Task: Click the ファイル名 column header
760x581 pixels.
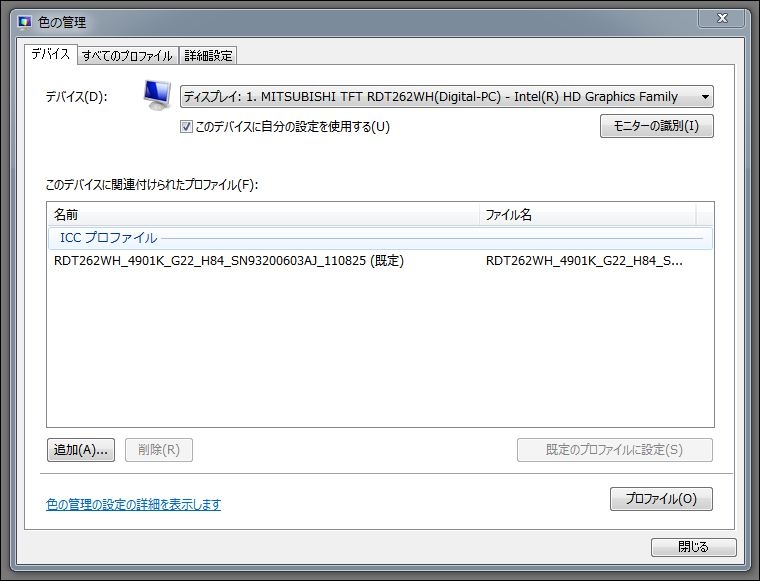Action: pyautogui.click(x=588, y=214)
